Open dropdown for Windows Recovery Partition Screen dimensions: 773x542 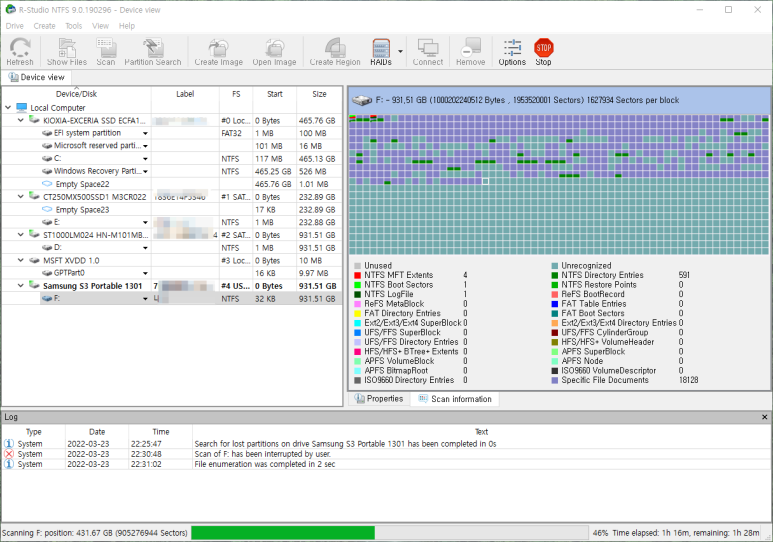click(145, 171)
